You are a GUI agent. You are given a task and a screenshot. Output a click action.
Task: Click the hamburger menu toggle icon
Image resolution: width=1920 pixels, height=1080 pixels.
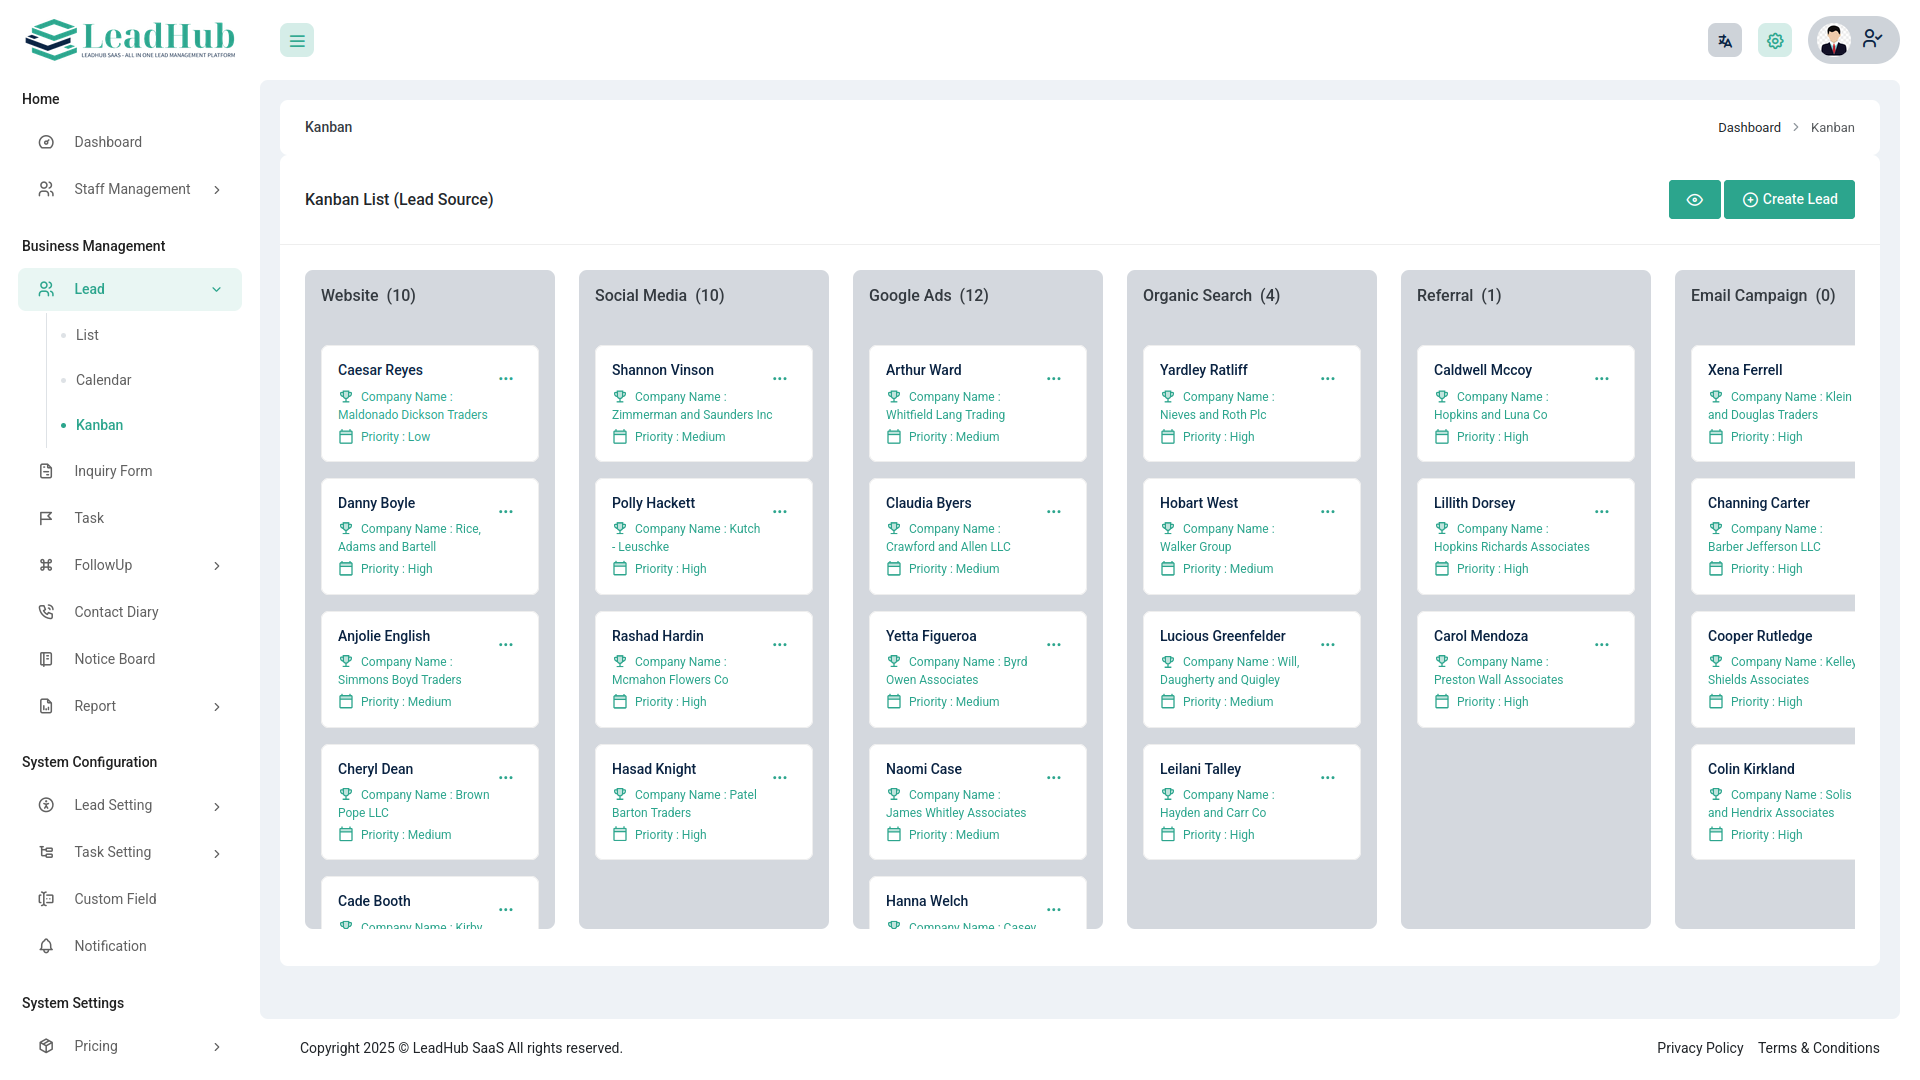[x=297, y=41]
